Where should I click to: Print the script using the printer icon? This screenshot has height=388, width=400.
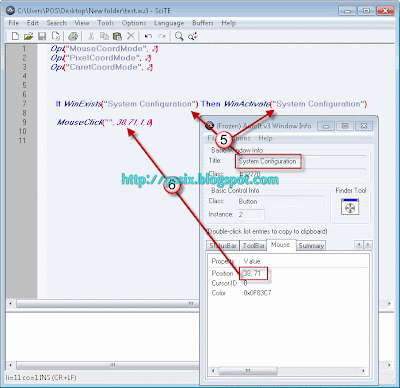click(73, 36)
